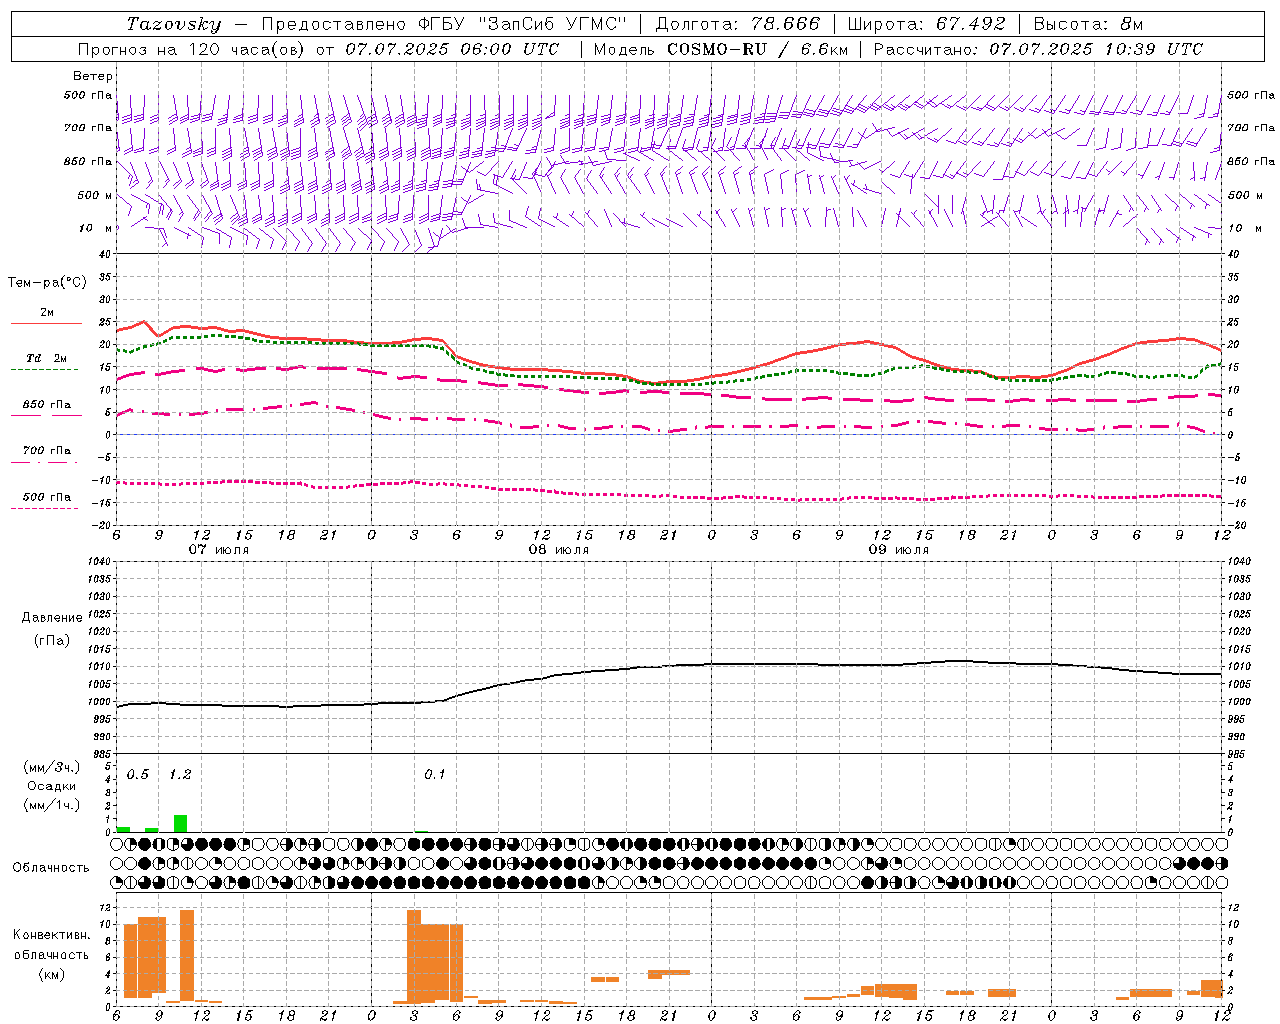Click the 10 м wind level label on left axis
The image size is (1280, 1024).
click(96, 228)
